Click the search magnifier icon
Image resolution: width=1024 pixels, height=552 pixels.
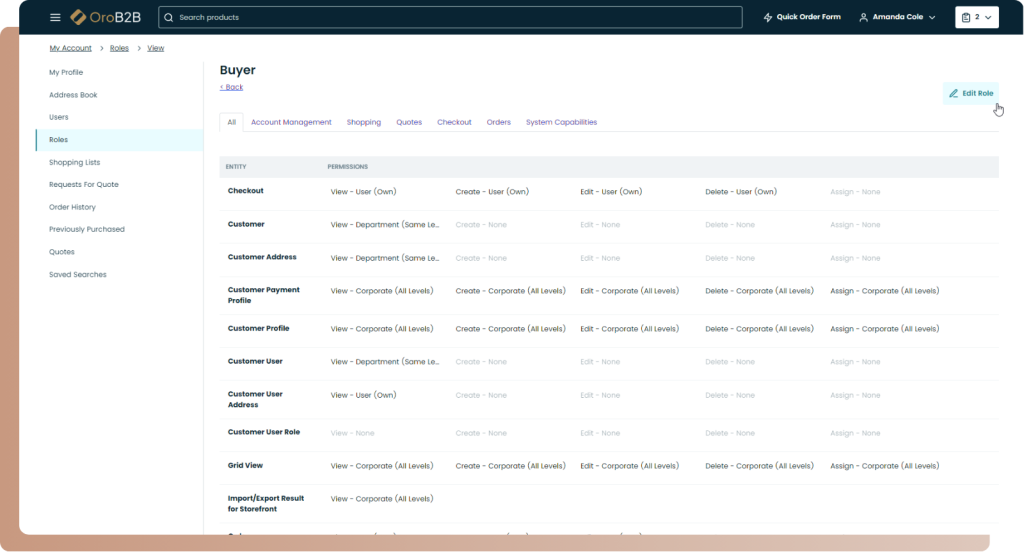(168, 17)
